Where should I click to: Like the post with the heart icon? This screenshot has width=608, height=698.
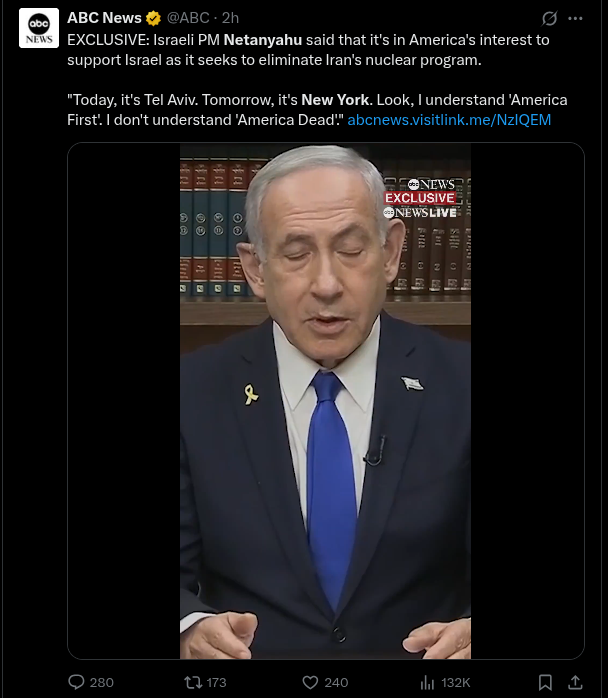pyautogui.click(x=310, y=682)
